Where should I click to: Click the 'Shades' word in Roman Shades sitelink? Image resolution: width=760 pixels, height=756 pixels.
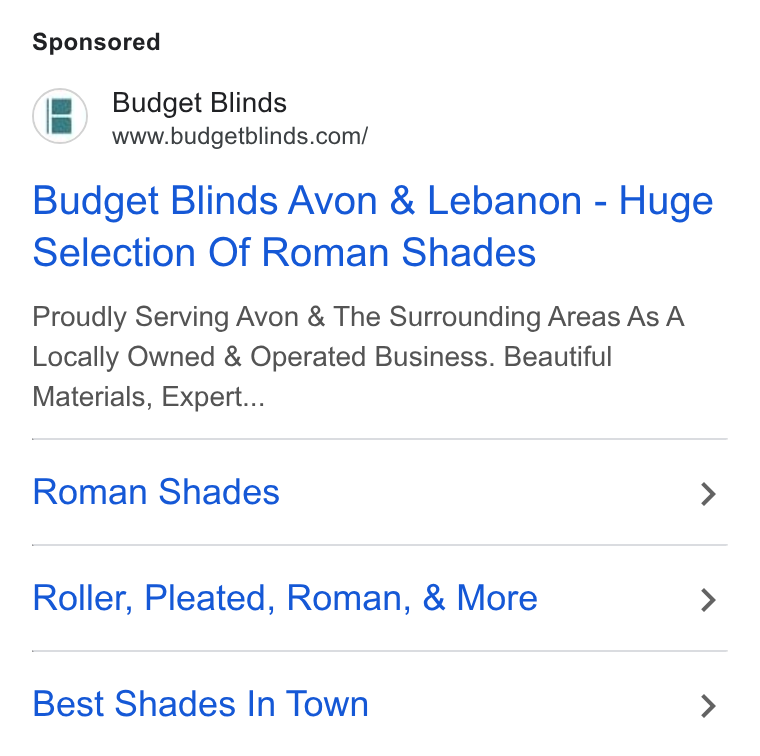pos(219,492)
